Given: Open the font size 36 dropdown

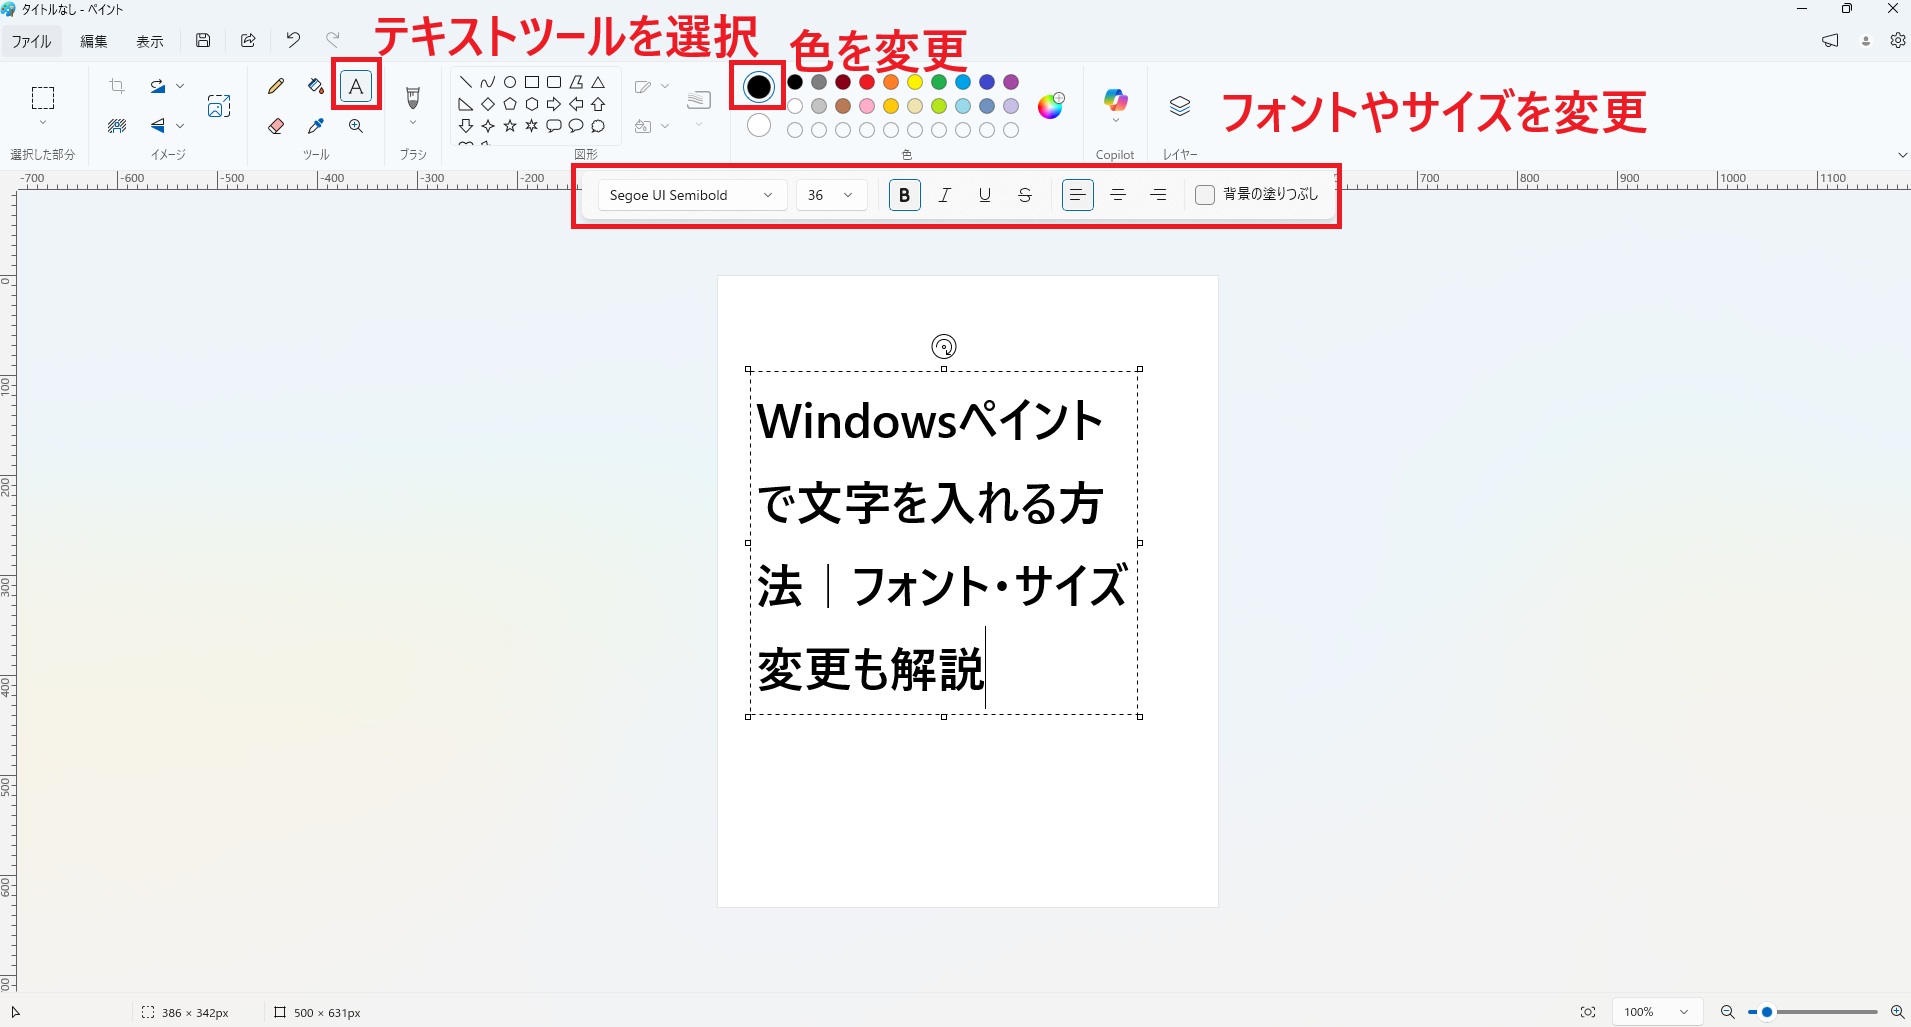Looking at the screenshot, I should coord(831,195).
